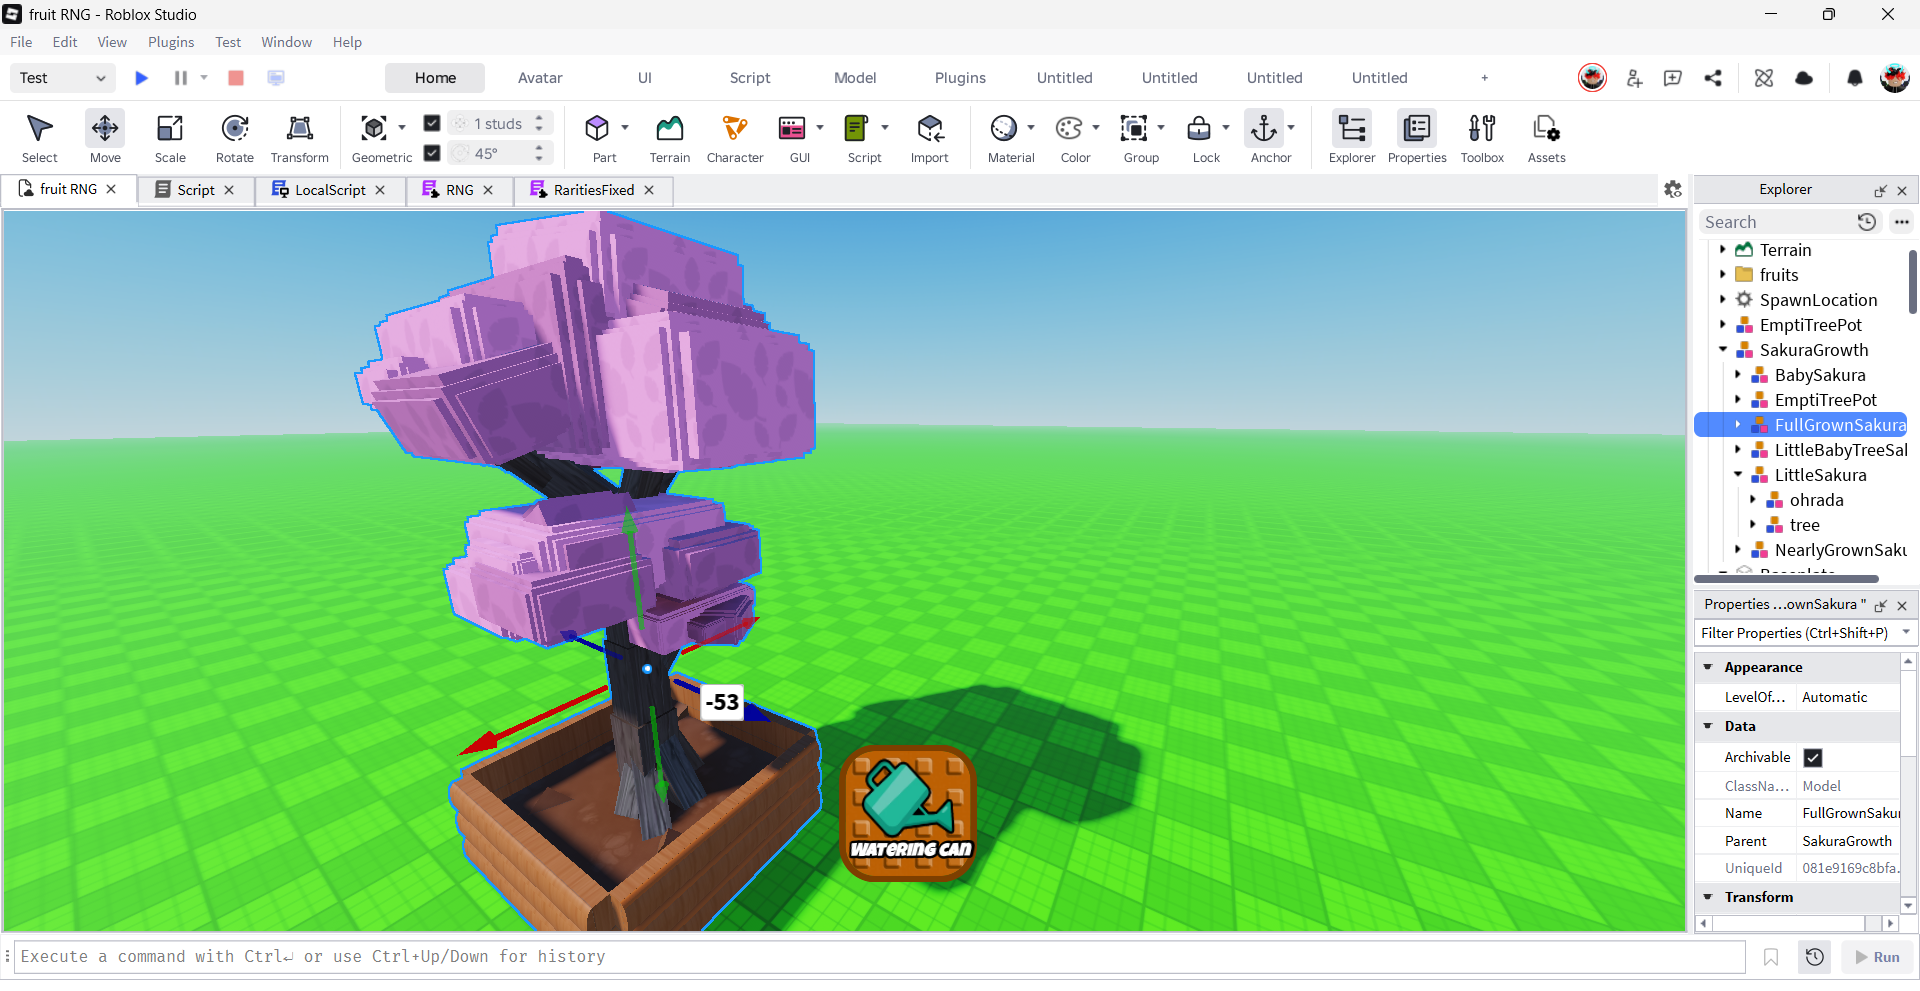Increase the studs snapping value stepper

pyautogui.click(x=539, y=118)
